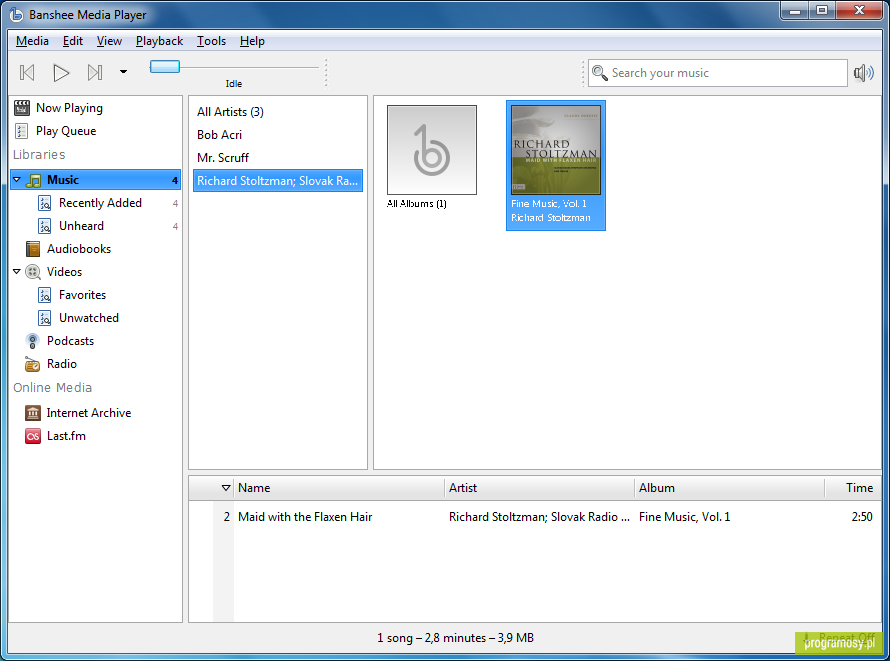Click the Radio icon
The image size is (890, 661).
[x=32, y=364]
